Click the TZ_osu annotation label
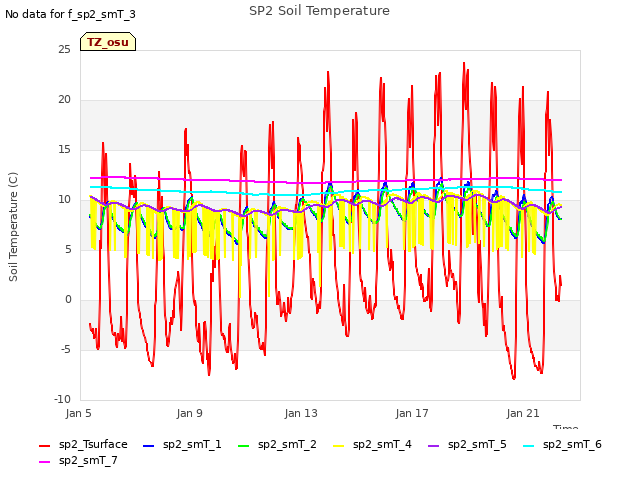The image size is (640, 480). pyautogui.click(x=108, y=42)
